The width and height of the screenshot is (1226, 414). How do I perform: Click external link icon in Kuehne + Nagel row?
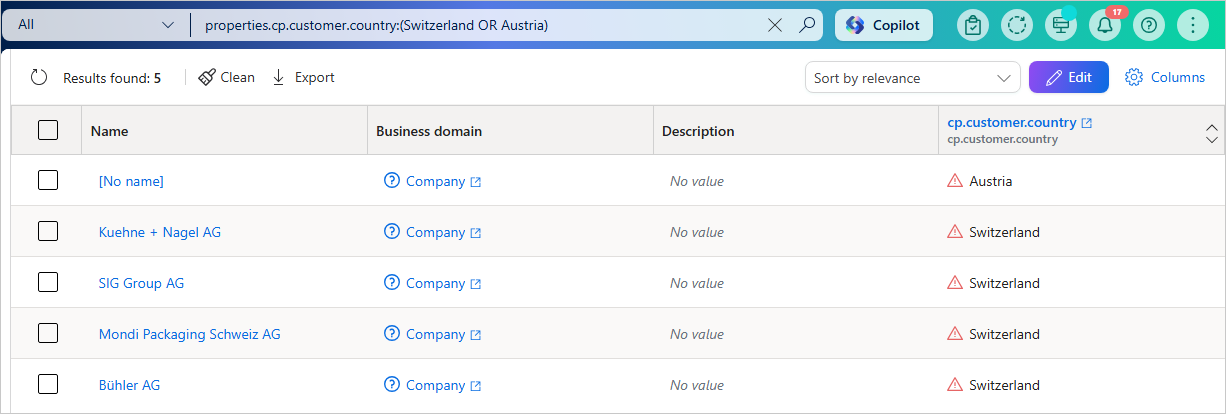tap(476, 233)
